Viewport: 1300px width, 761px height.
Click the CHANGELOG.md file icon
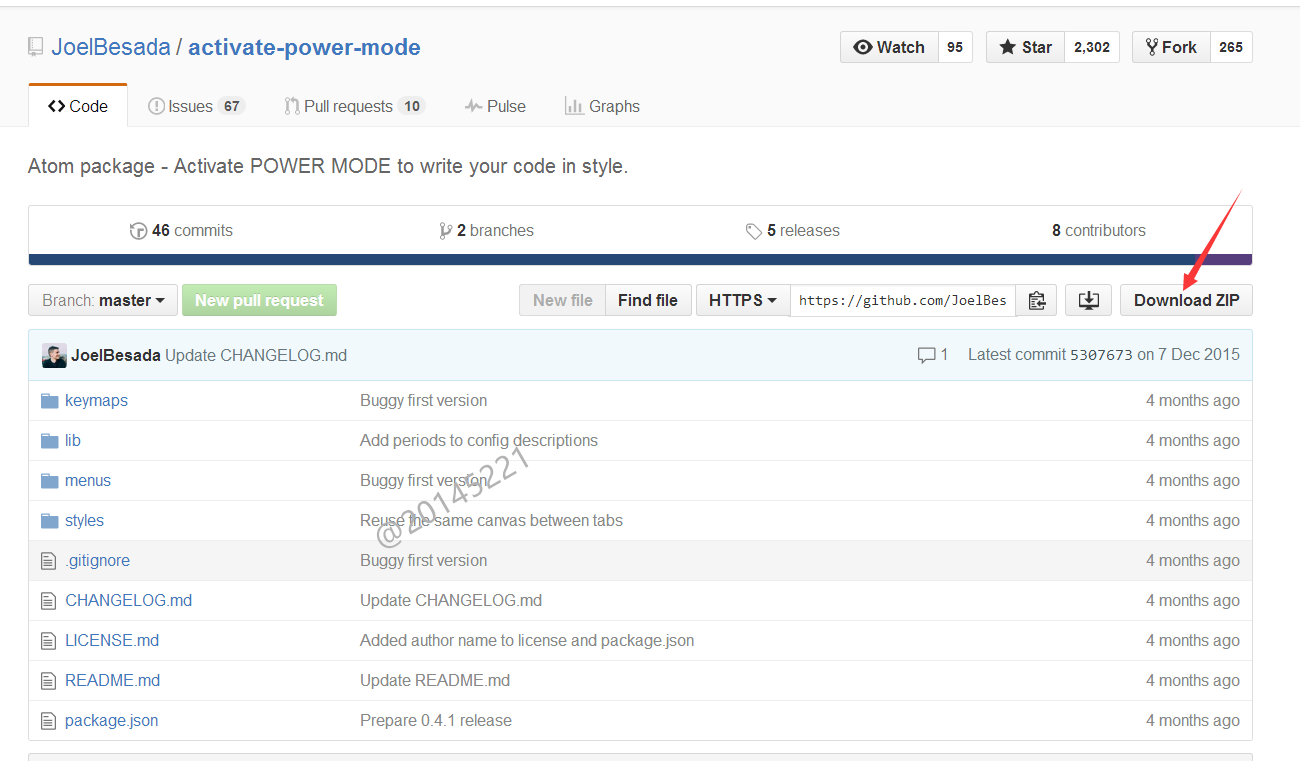48,601
